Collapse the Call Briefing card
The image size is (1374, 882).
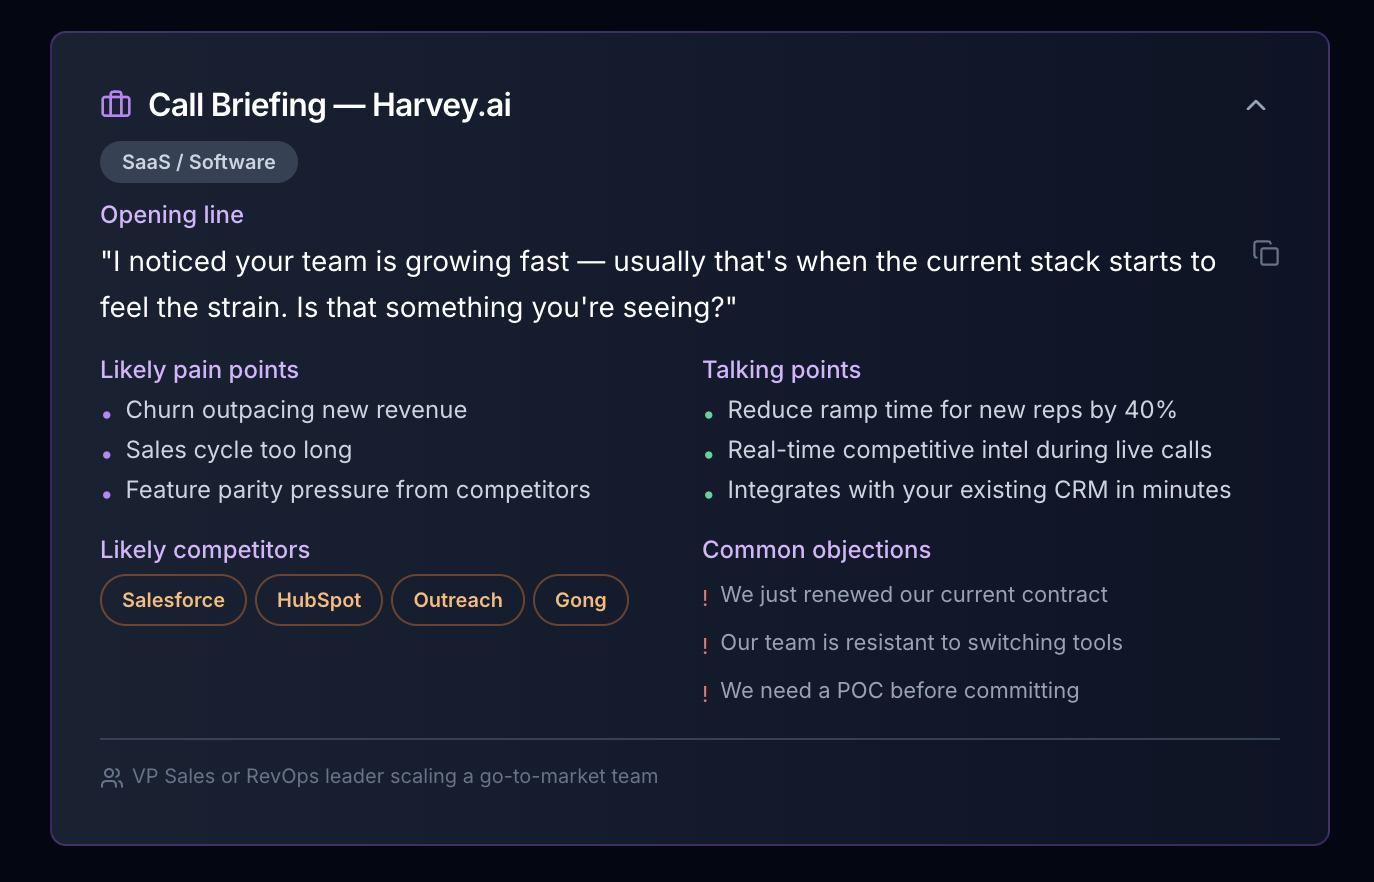pyautogui.click(x=1256, y=105)
